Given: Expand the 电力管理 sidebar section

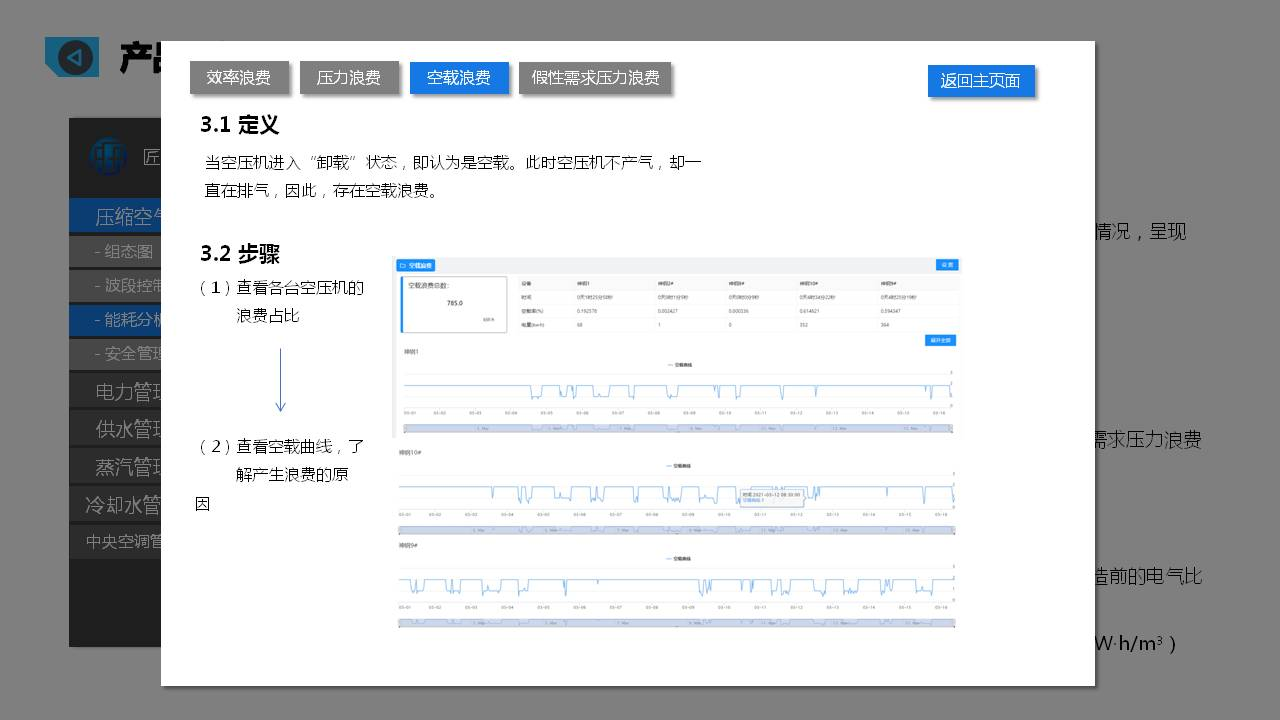Looking at the screenshot, I should tap(124, 390).
